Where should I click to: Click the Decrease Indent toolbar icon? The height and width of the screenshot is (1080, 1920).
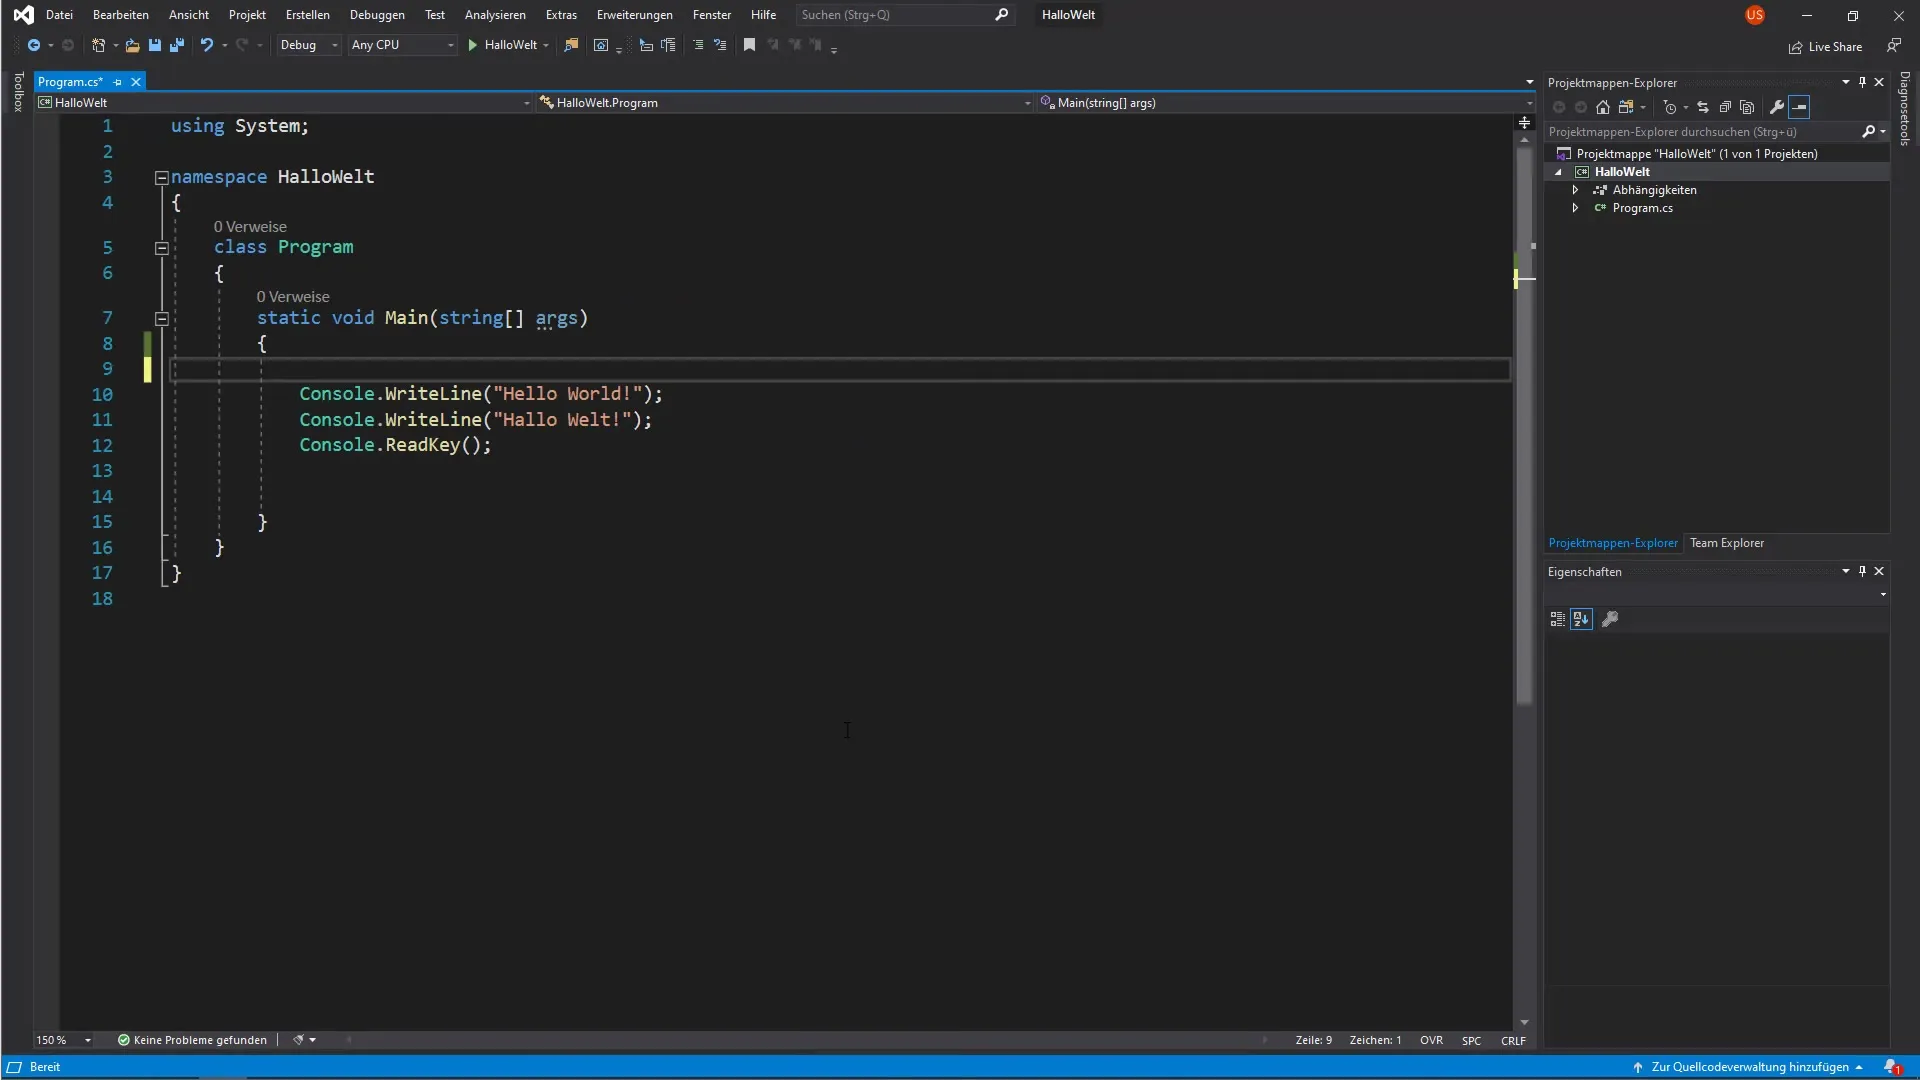[x=646, y=45]
